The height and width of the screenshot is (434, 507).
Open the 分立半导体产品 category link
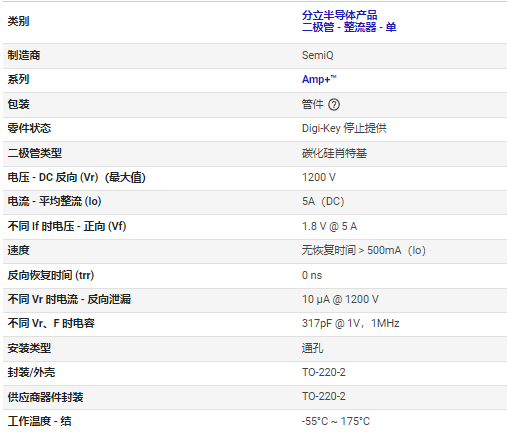(x=339, y=15)
